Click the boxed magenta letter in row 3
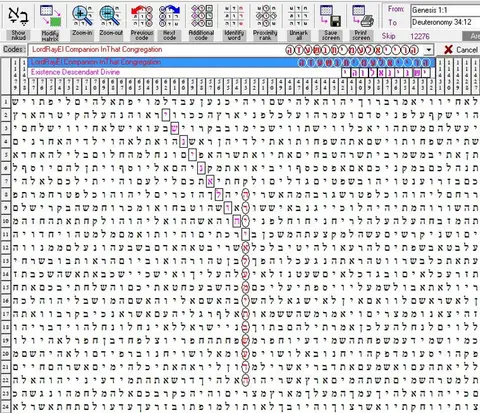This screenshot has height=413, width=480. [175, 129]
